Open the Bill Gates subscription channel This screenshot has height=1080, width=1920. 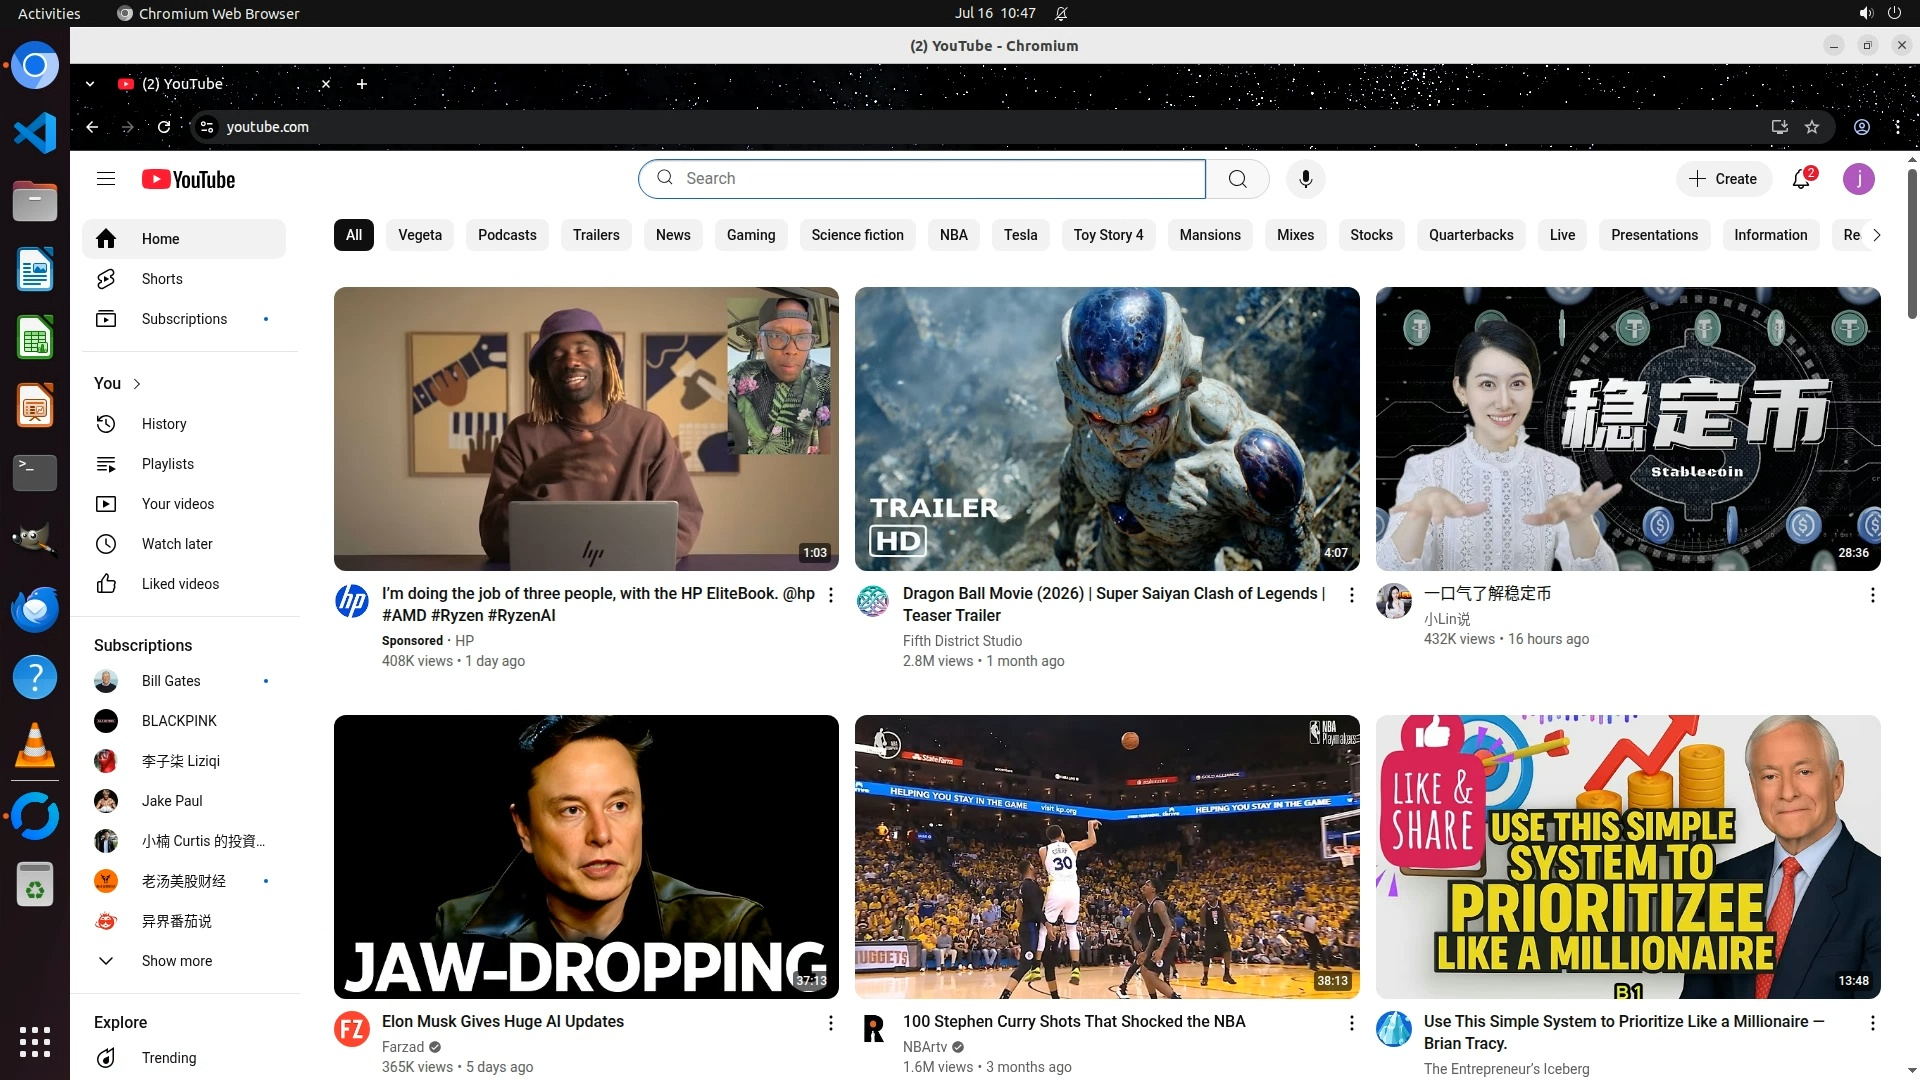click(x=171, y=681)
